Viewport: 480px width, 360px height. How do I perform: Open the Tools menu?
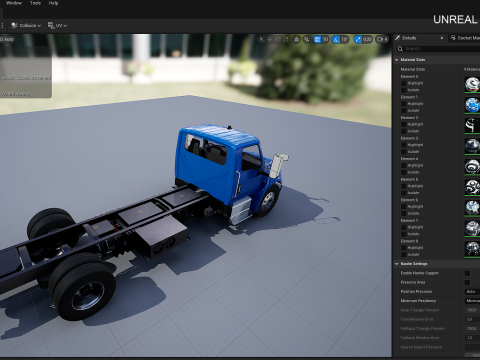[x=35, y=3]
